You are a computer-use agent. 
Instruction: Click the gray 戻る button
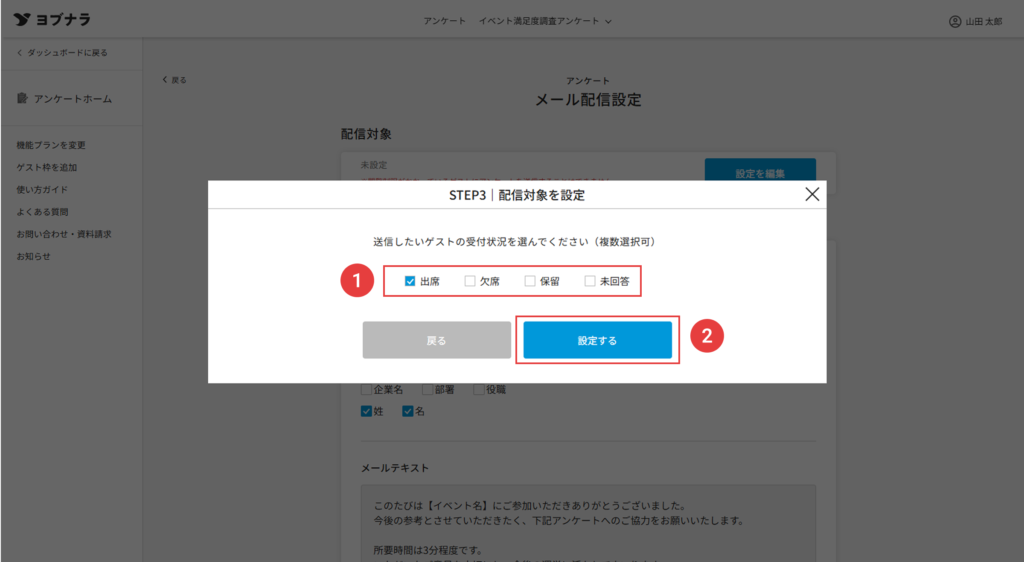[x=436, y=340]
